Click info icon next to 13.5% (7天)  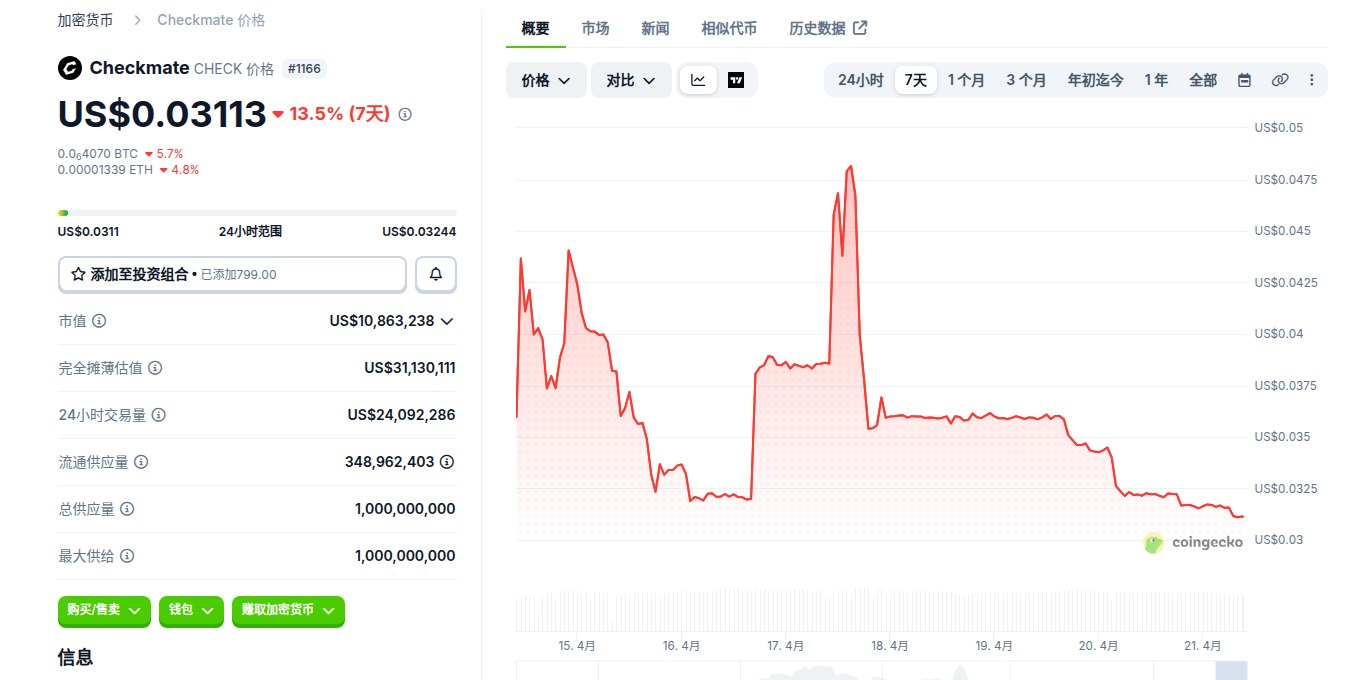coord(405,114)
